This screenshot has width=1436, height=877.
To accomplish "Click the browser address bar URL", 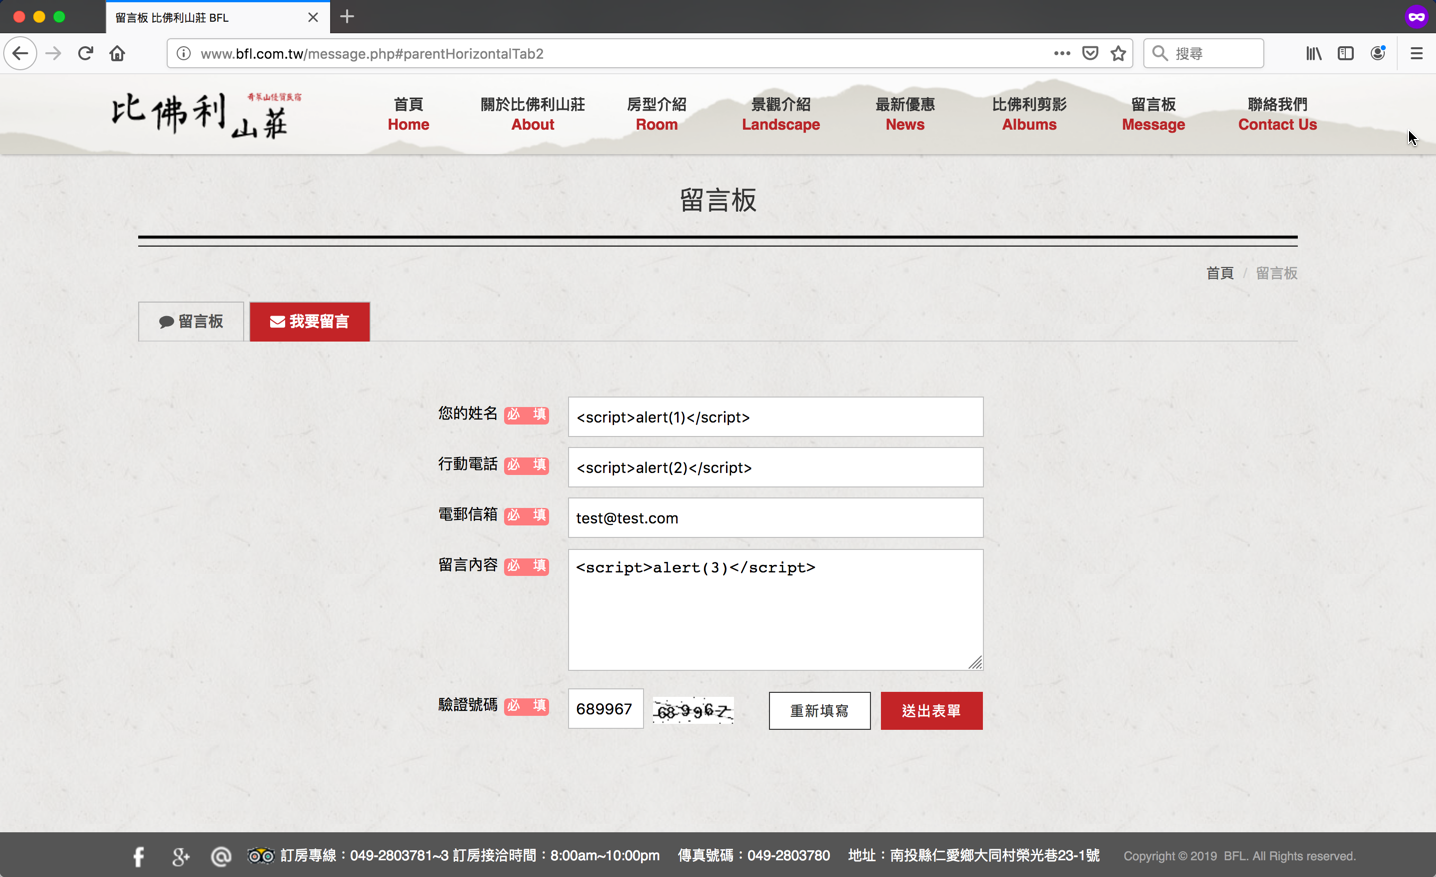I will [371, 54].
